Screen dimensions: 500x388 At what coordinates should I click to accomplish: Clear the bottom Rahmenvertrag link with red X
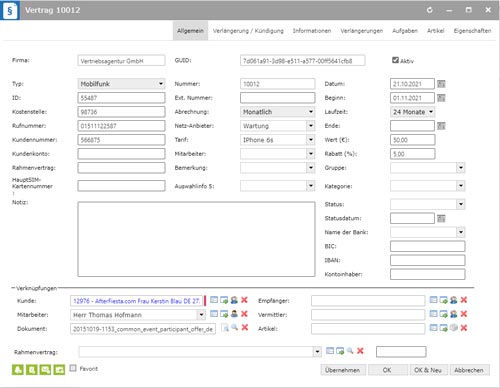360,351
